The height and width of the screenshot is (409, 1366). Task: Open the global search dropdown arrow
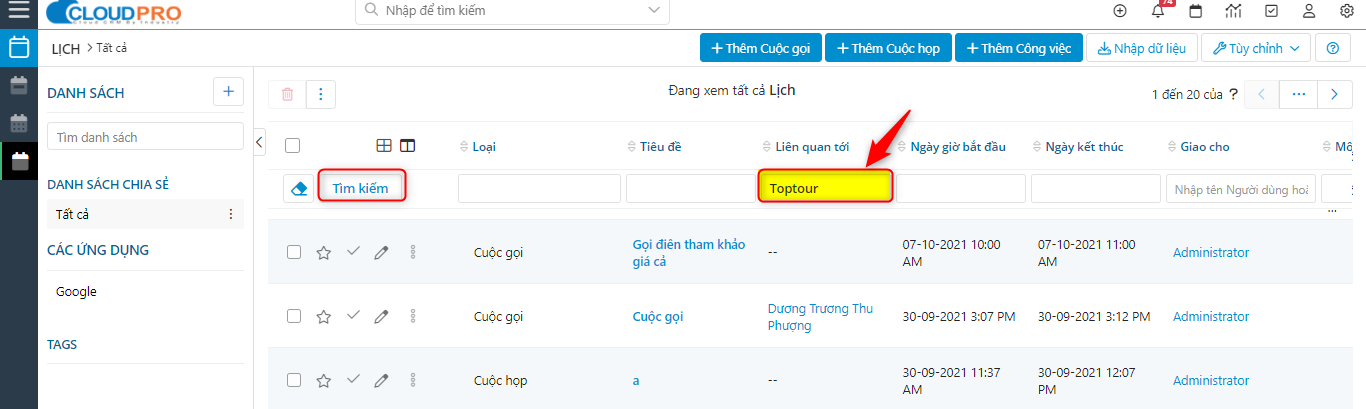pyautogui.click(x=654, y=10)
